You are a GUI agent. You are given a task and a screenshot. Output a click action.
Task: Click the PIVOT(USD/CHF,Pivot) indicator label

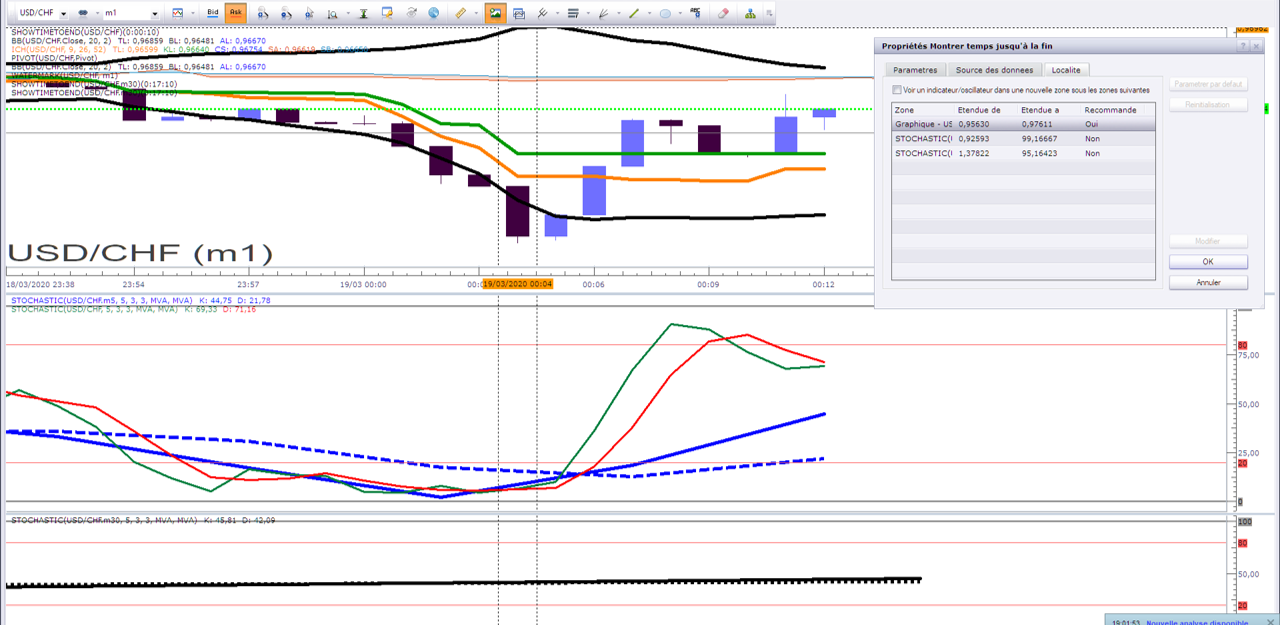point(54,59)
